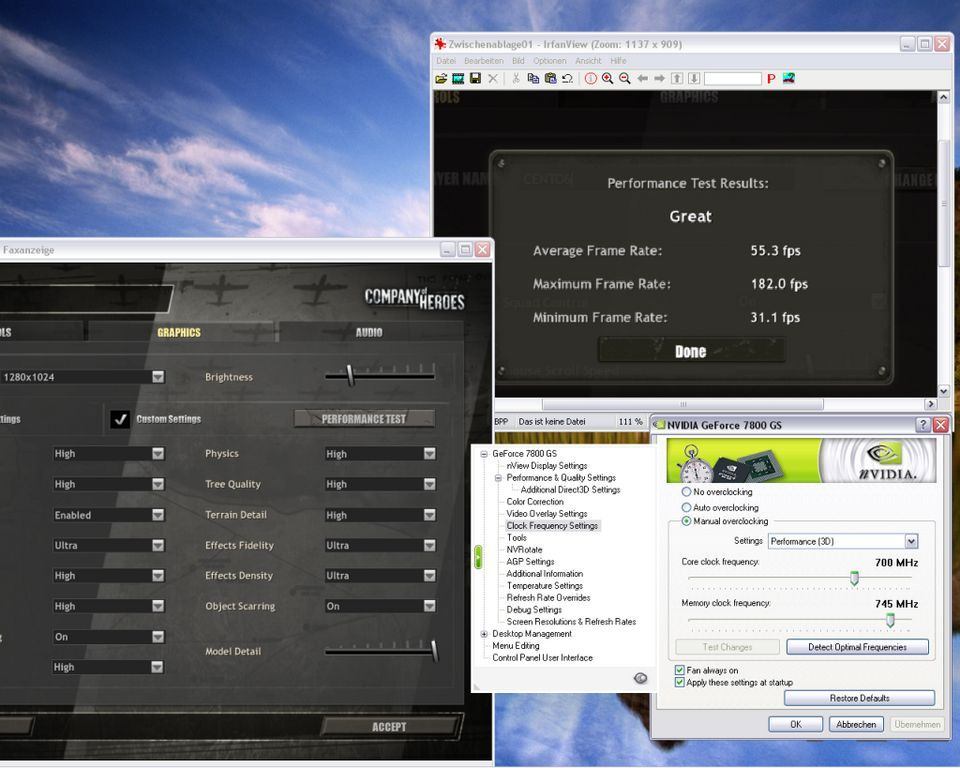The image size is (960, 768).
Task: Start slideshow via the filmstrip icon
Action: [458, 78]
